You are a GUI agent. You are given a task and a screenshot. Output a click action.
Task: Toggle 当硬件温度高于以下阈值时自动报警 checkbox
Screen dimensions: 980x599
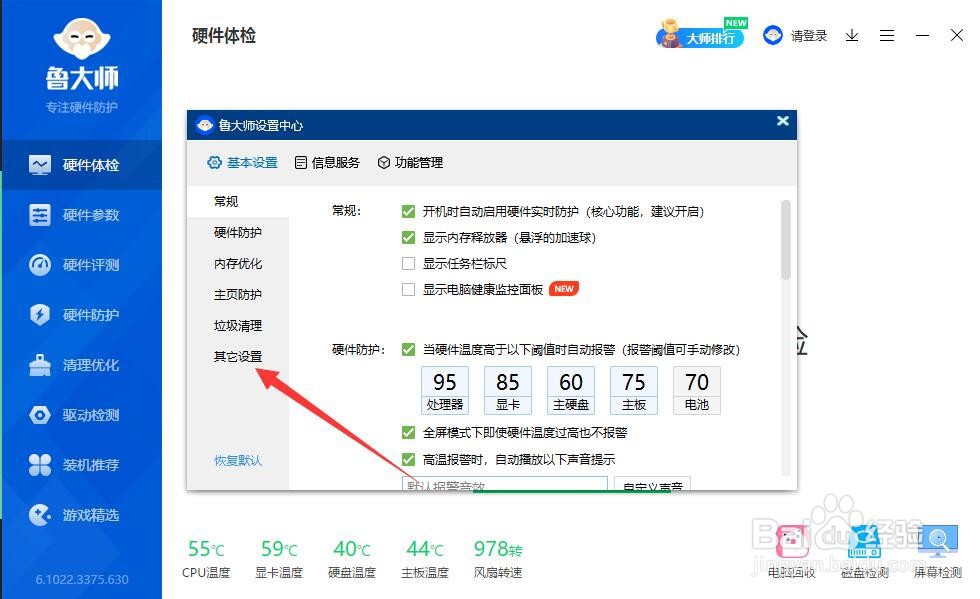point(408,350)
